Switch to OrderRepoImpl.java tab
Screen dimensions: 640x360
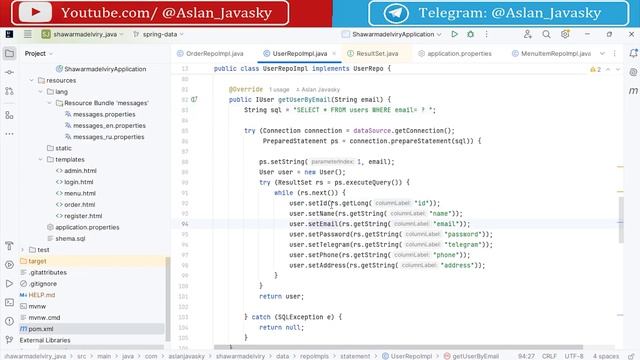tap(210, 53)
